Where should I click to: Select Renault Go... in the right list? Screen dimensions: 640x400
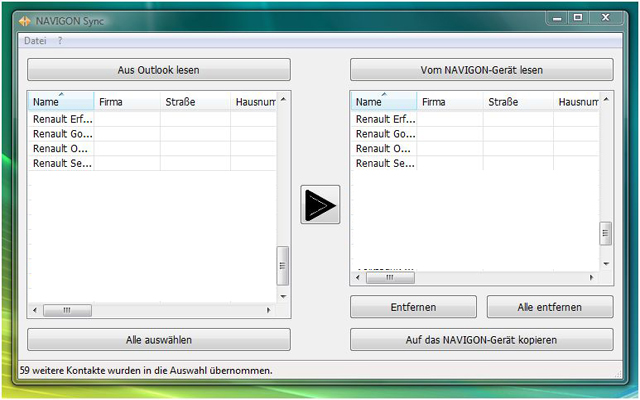click(385, 134)
